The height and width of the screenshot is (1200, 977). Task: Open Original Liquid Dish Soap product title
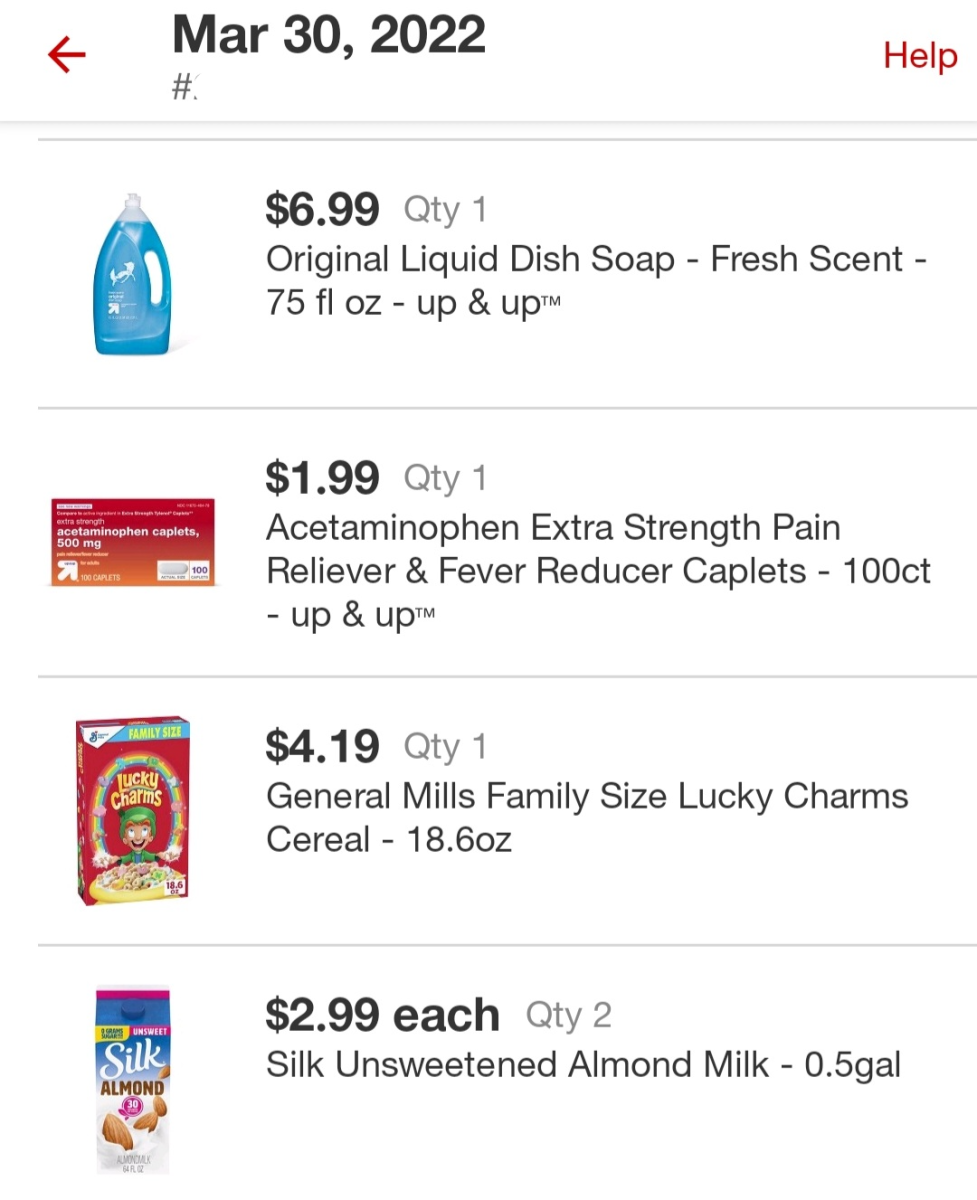point(596,280)
